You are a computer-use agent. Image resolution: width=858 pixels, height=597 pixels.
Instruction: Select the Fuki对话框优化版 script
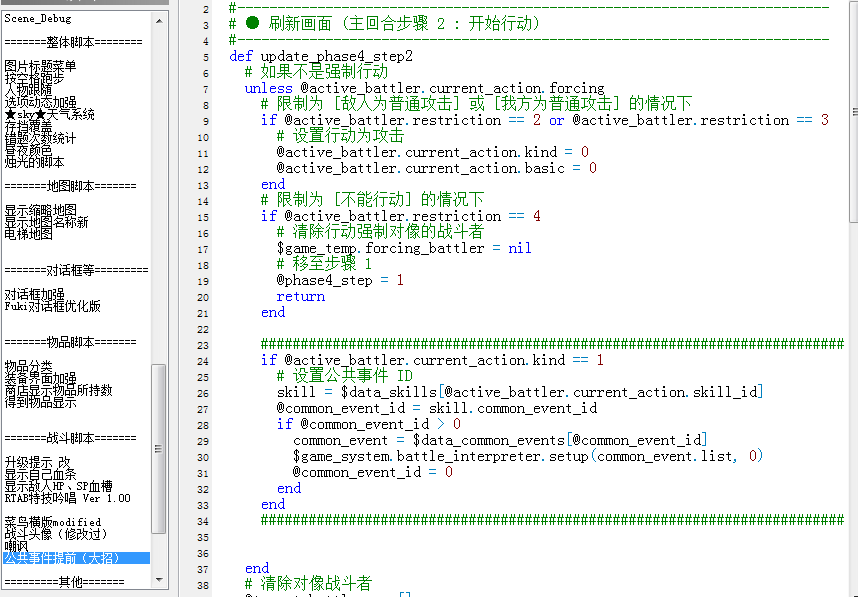pos(53,306)
